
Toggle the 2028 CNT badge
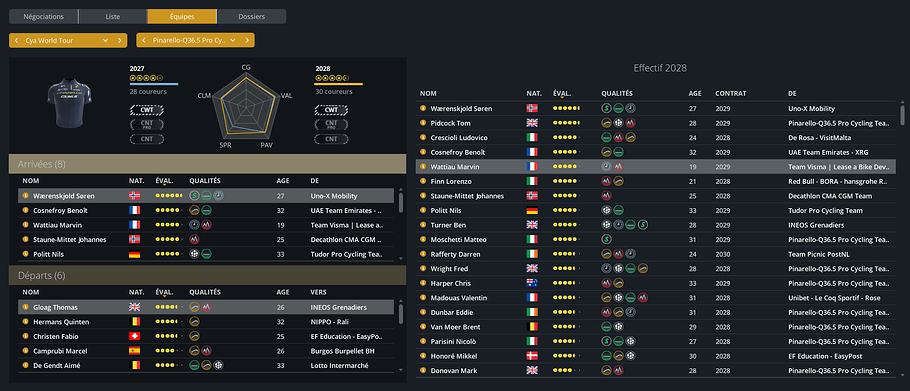(x=331, y=139)
